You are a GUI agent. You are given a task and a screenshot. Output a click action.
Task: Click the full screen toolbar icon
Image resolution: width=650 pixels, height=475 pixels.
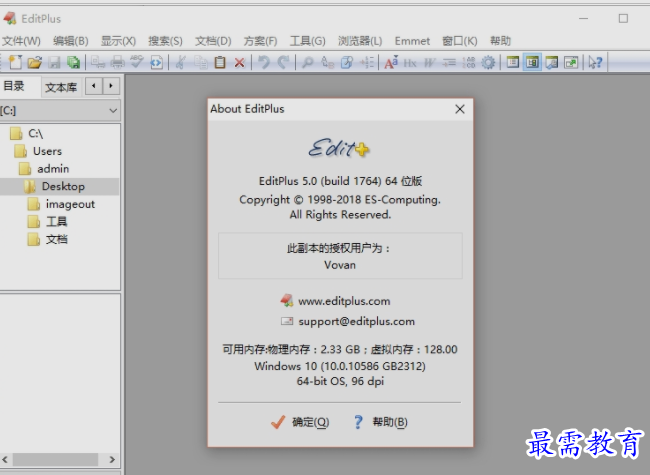571,63
